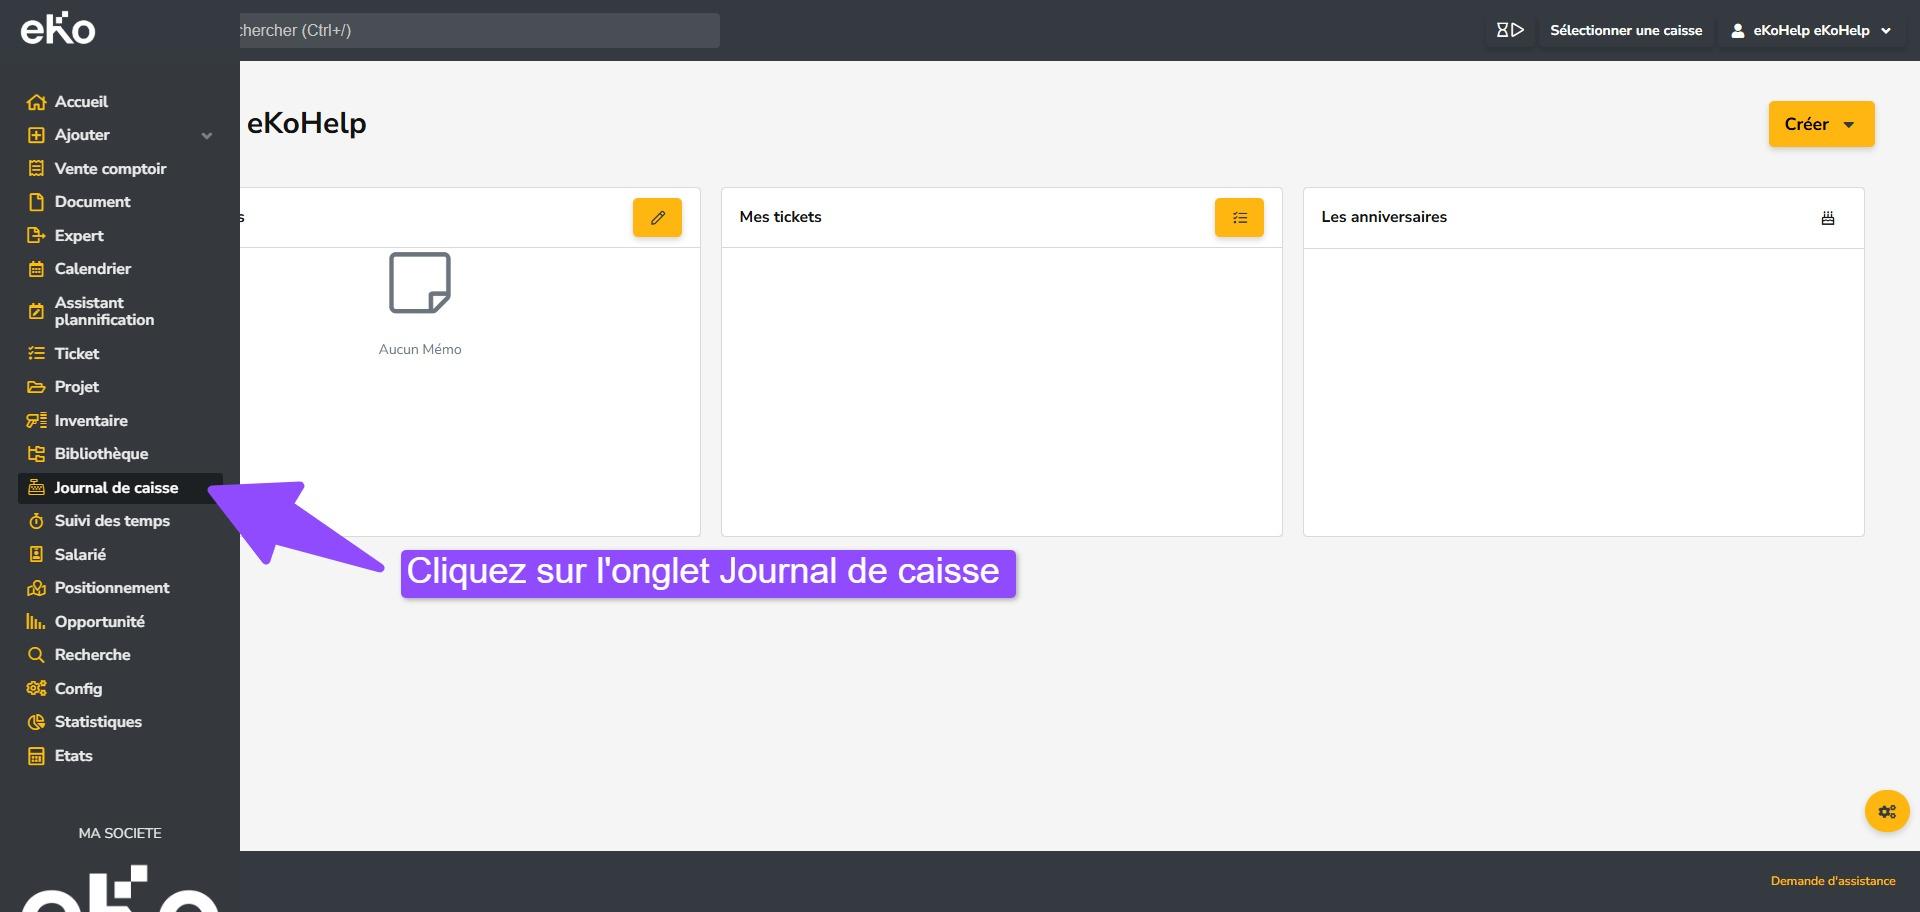
Task: Click the Statistiques pie chart icon
Action: point(37,722)
